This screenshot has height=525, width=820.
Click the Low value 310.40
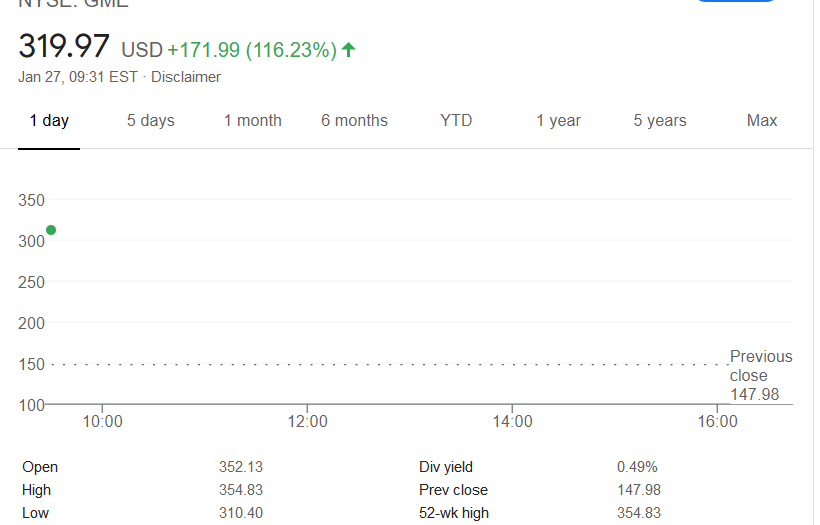[241, 513]
